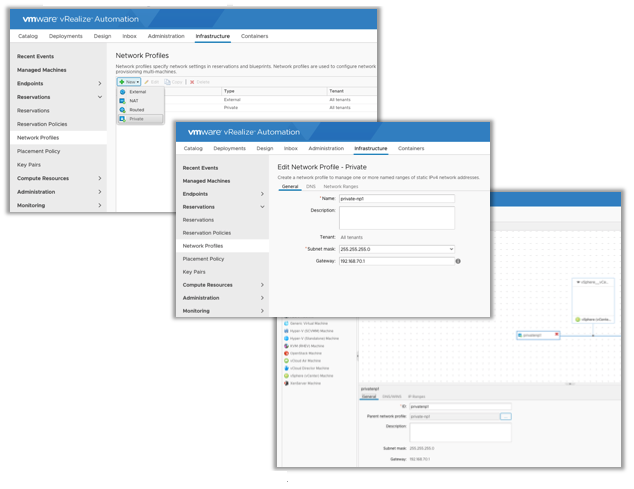This screenshot has height=489, width=634.
Task: Click the ID field in blueprint properties
Action: 460,406
